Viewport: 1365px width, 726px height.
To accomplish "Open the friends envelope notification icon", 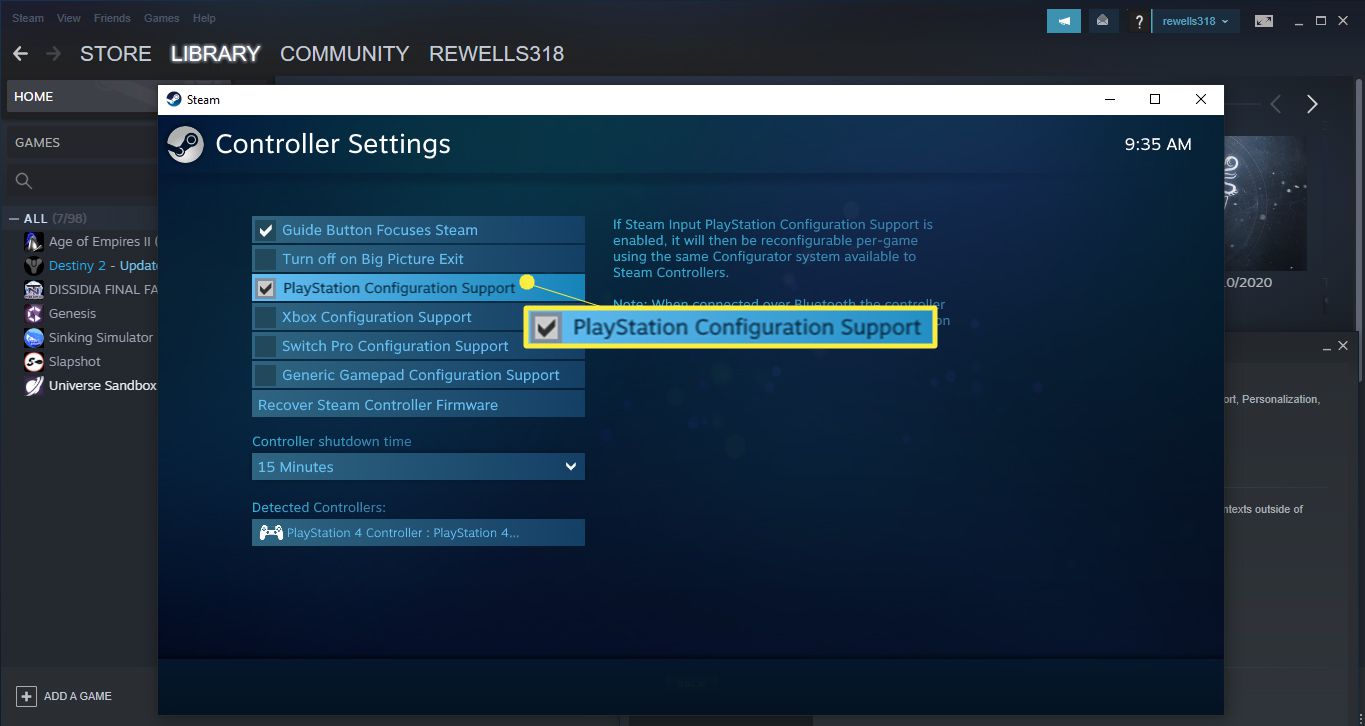I will point(1102,20).
